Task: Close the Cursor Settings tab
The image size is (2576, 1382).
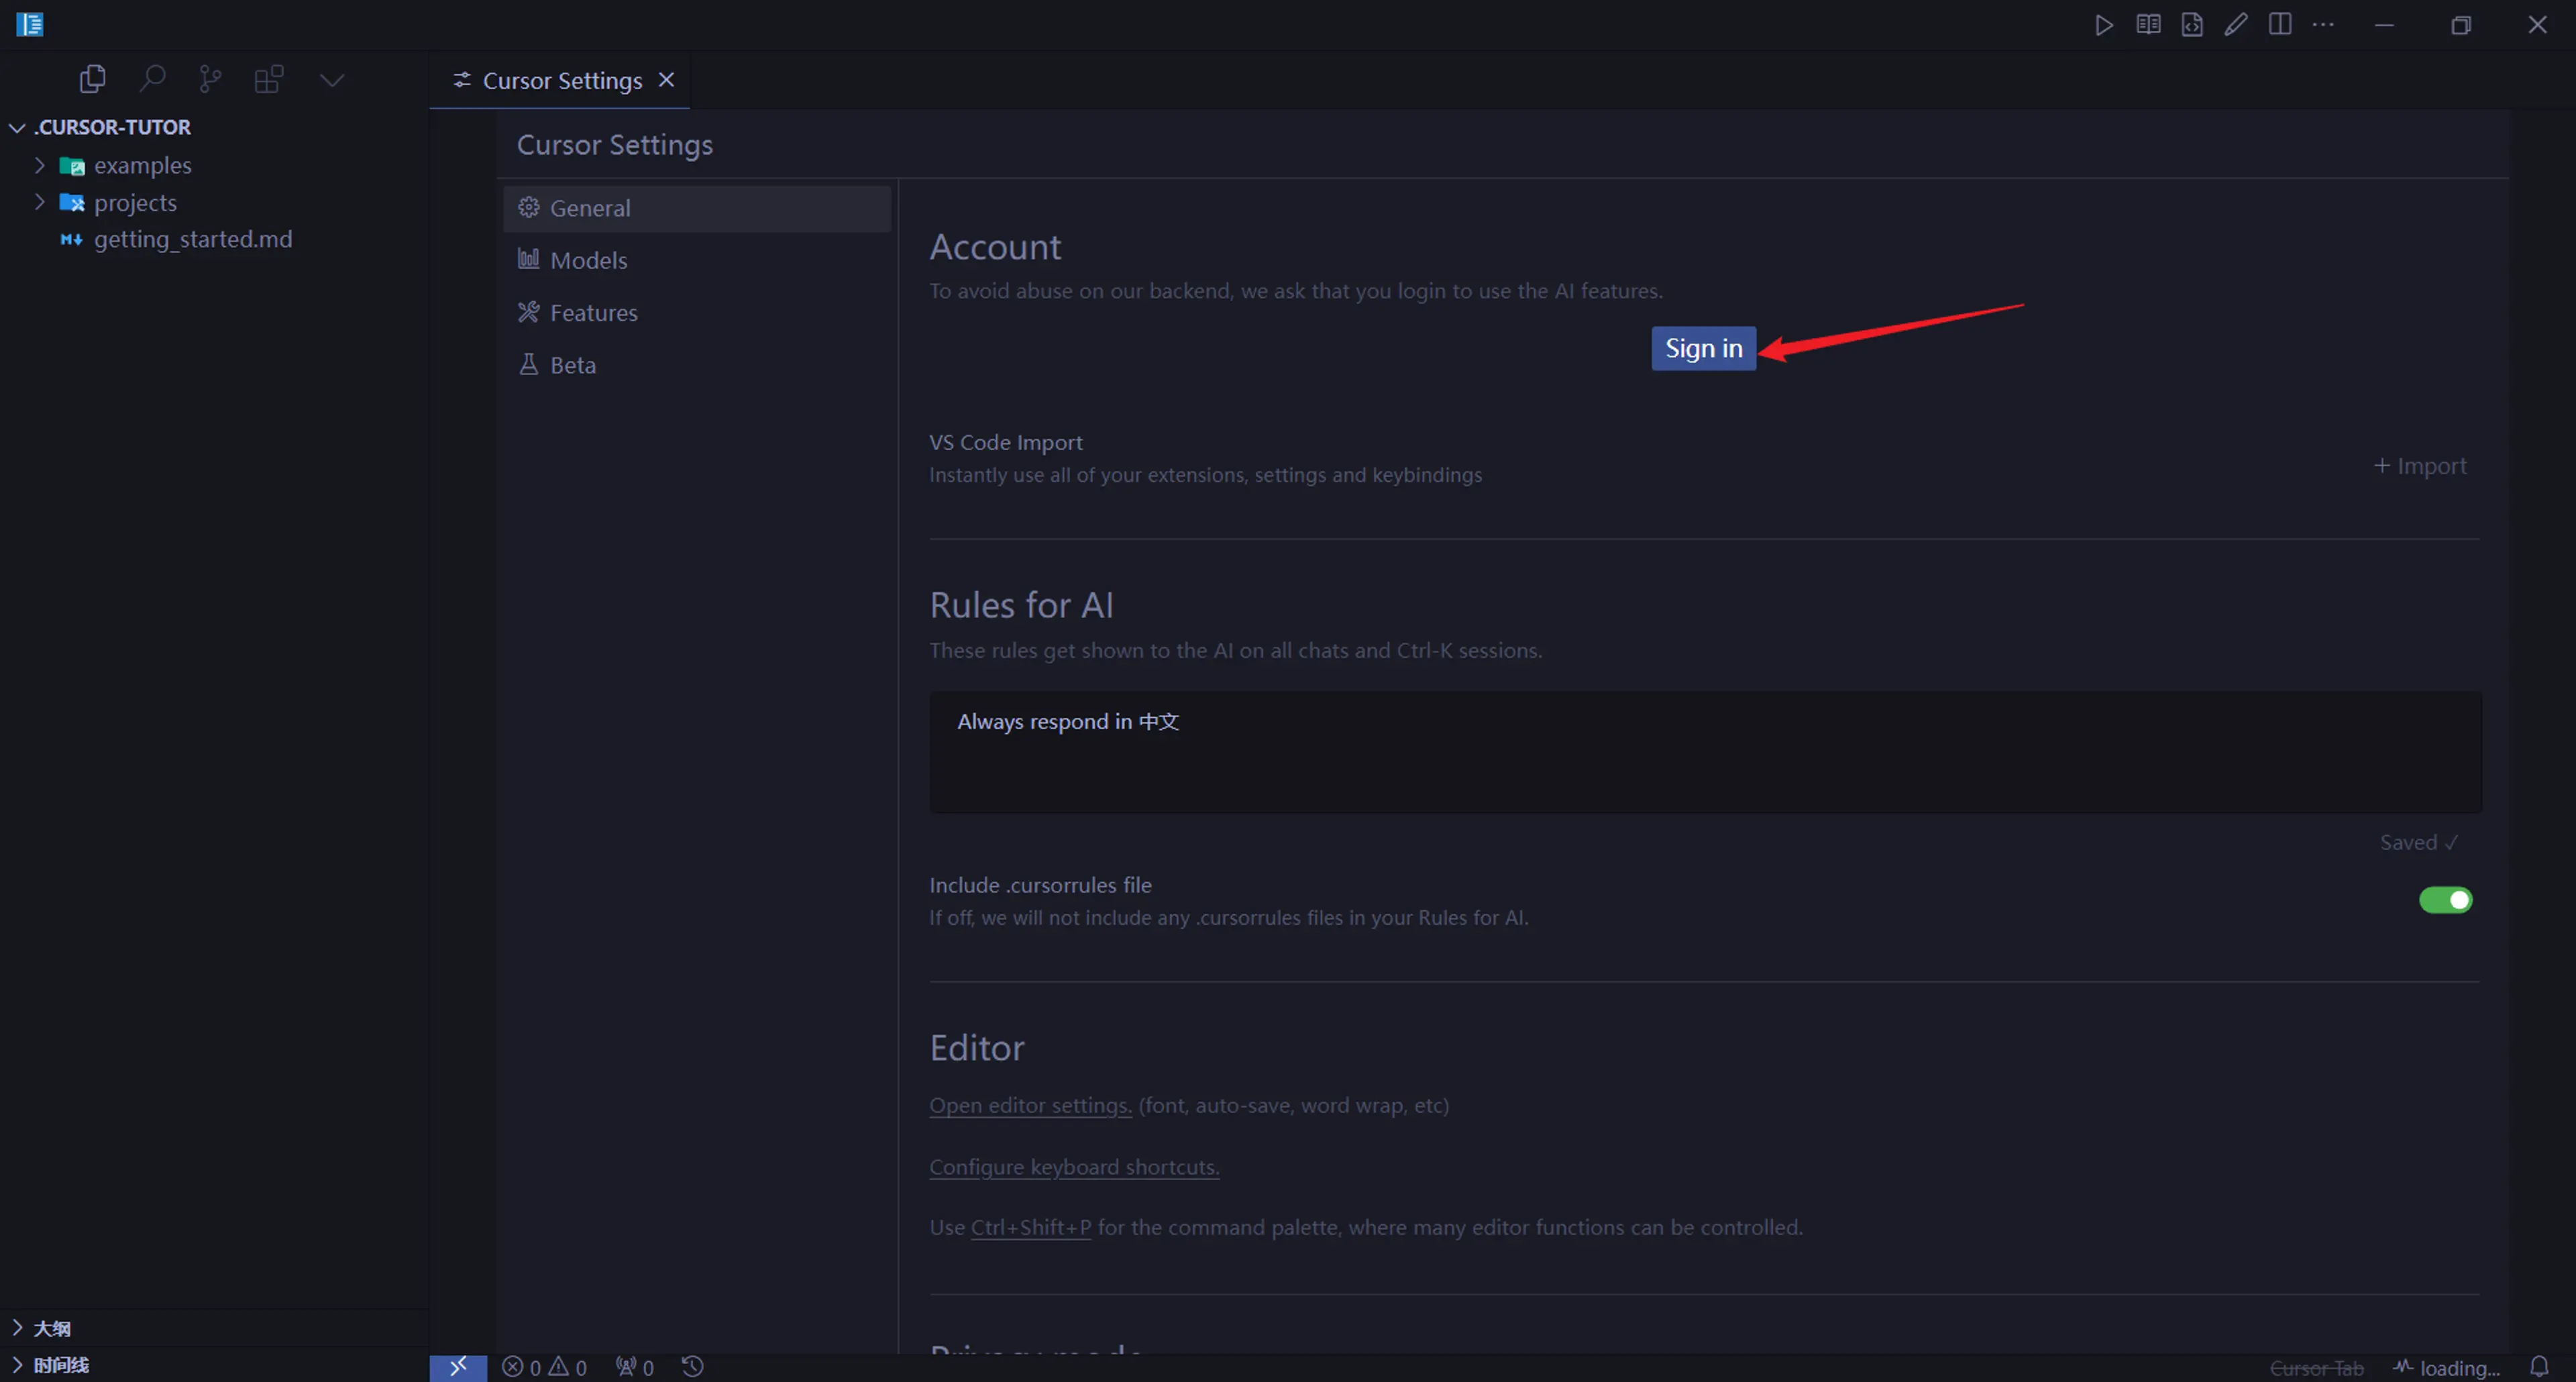Action: (x=667, y=80)
